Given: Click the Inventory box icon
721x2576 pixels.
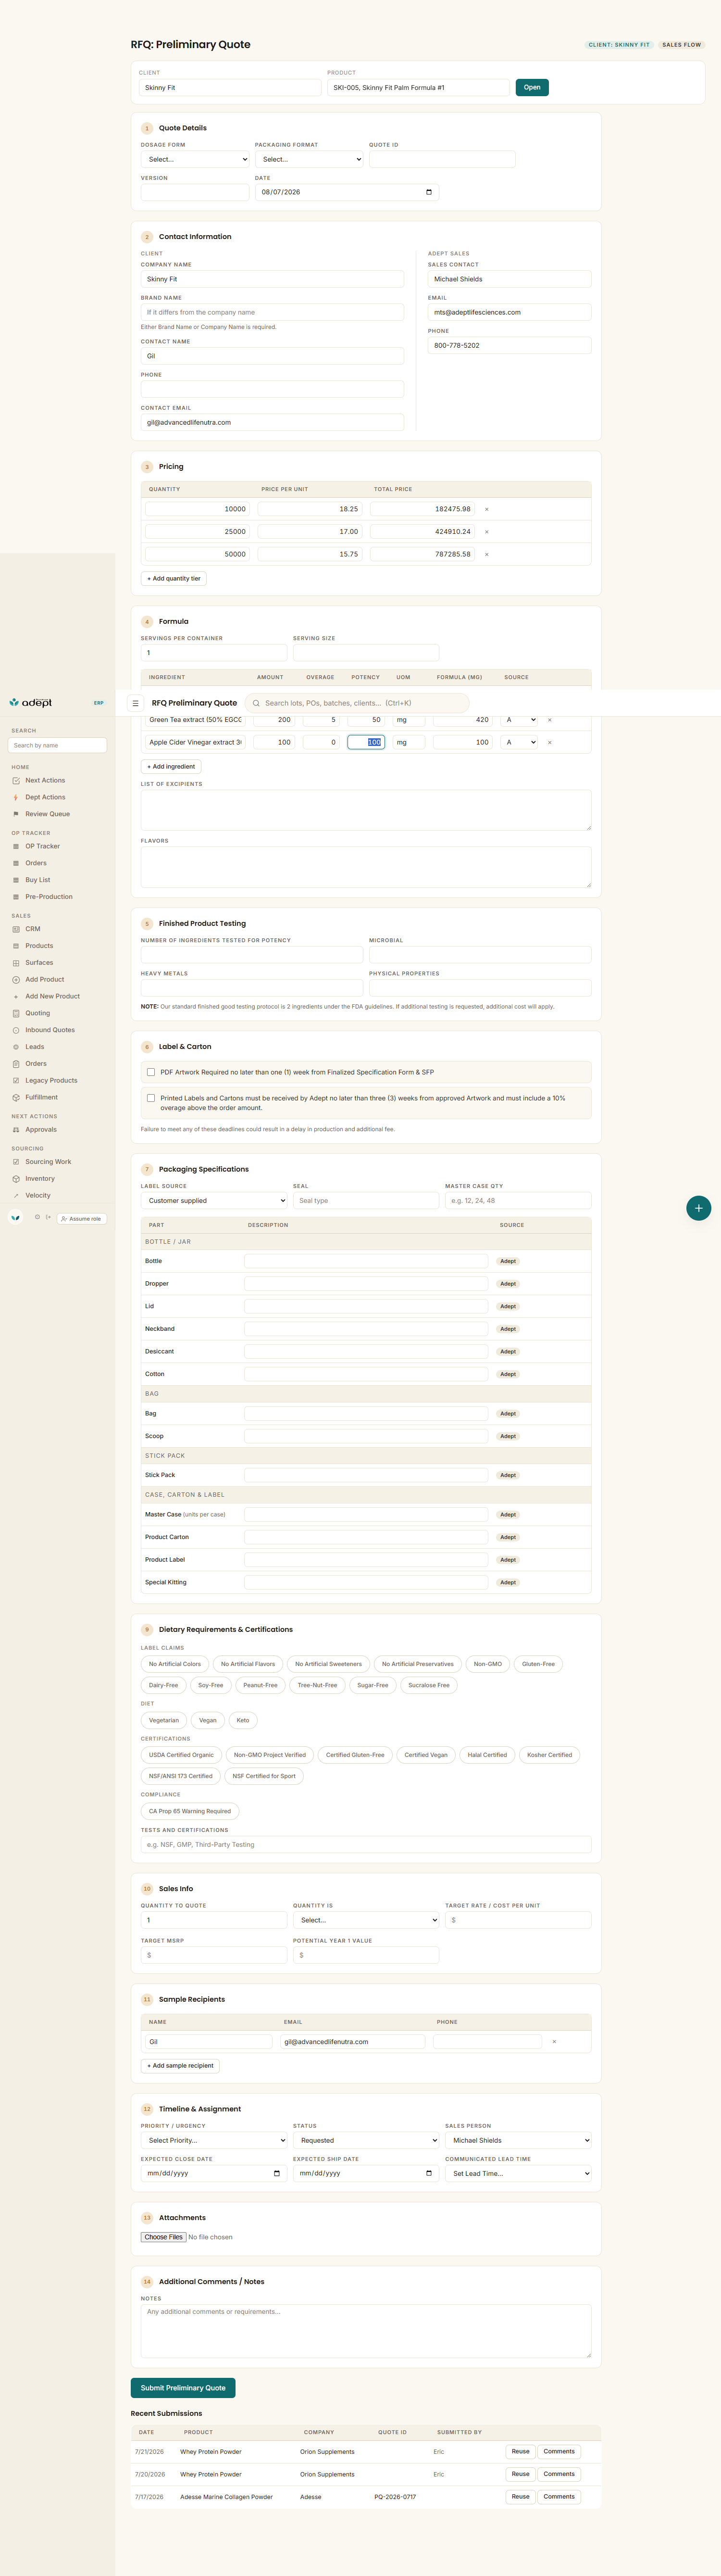Looking at the screenshot, I should click(16, 1179).
